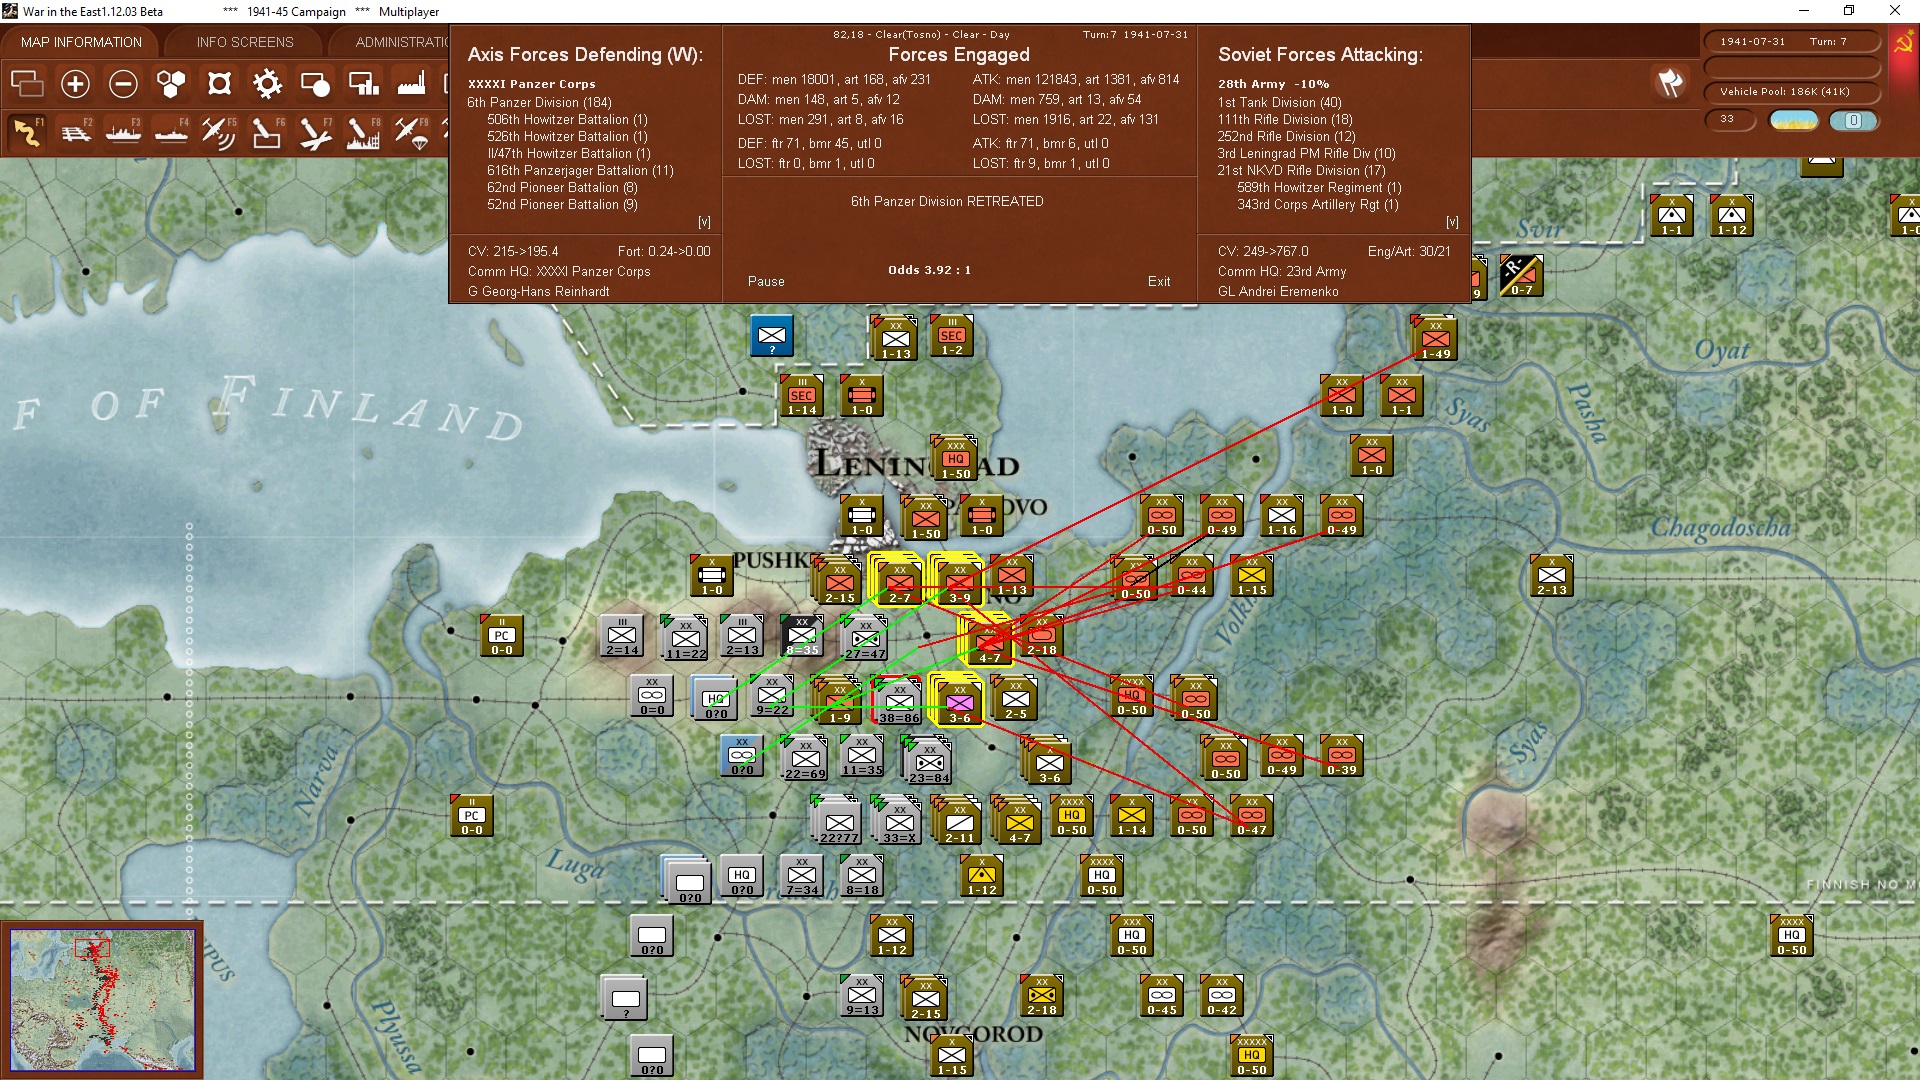Click the weather indicator pill
This screenshot has width=1920, height=1080.
tap(1794, 120)
